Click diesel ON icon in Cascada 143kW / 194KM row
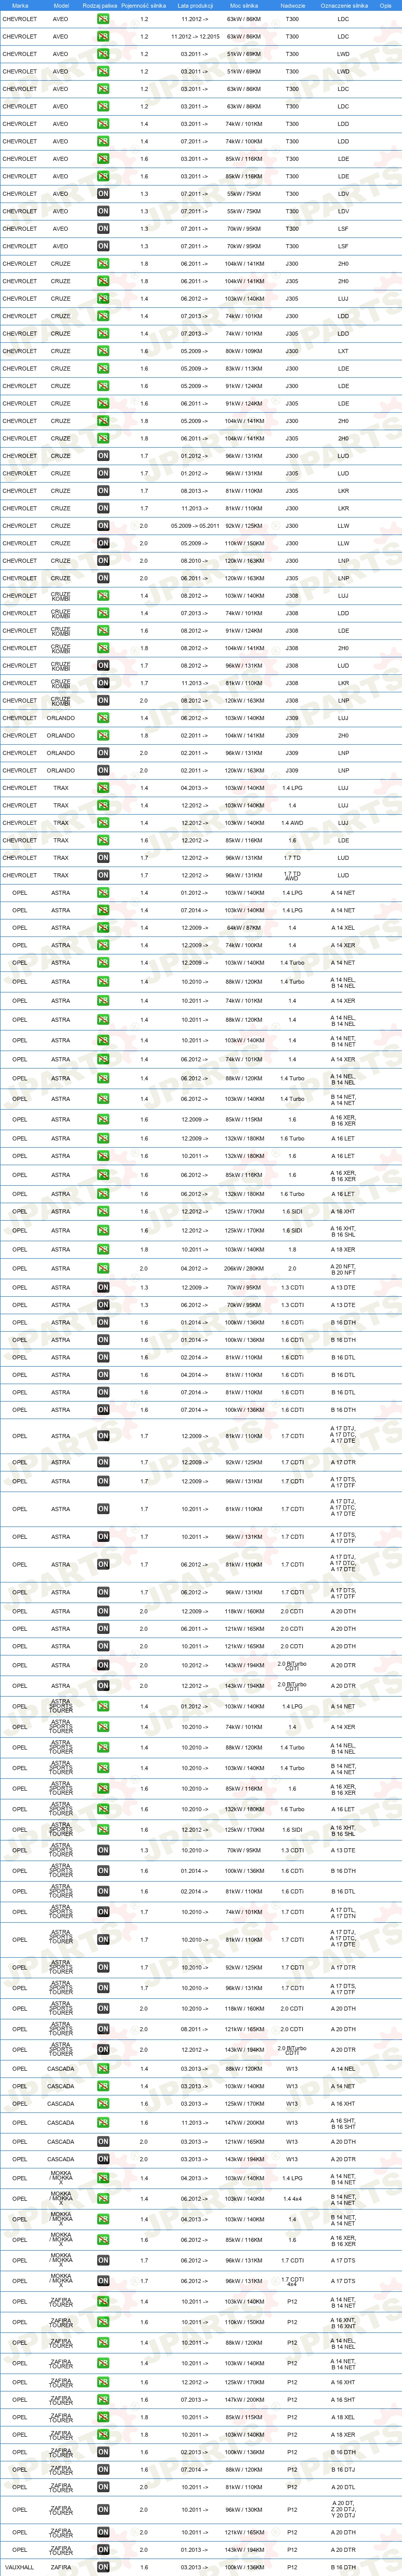402x2576 pixels. [103, 2159]
